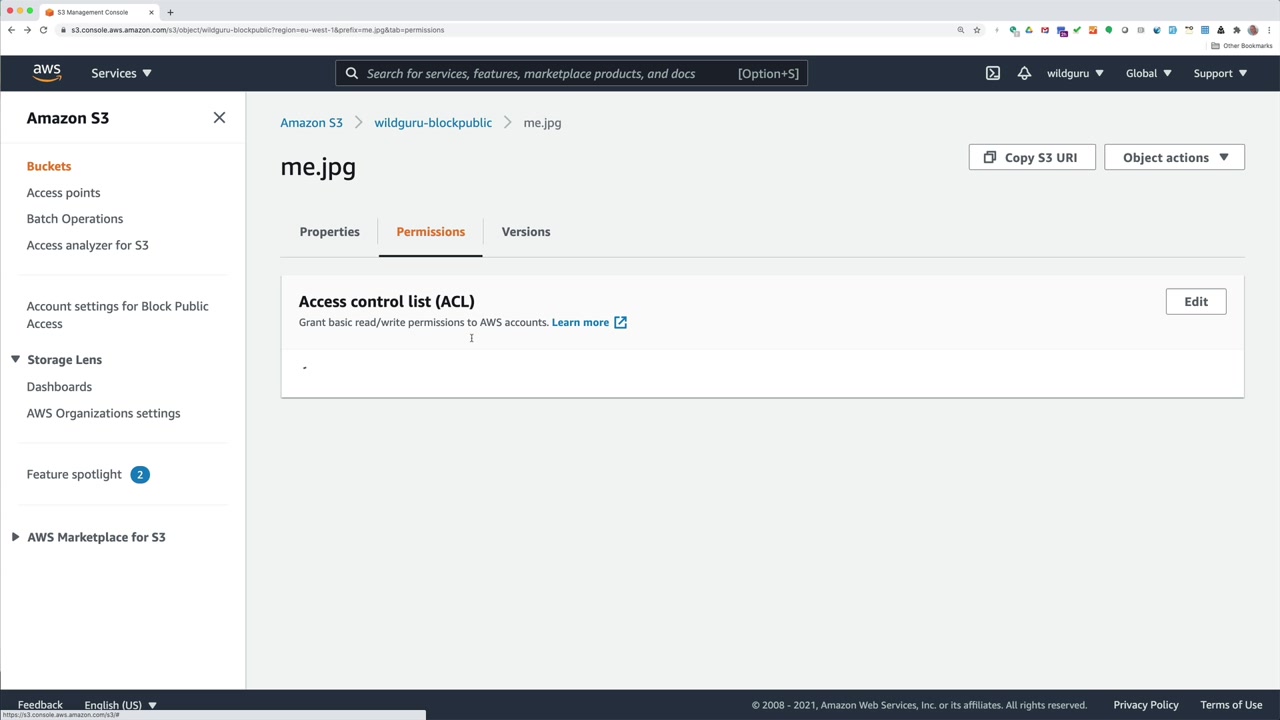
Task: Open the Privacy Policy link
Action: point(1146,705)
